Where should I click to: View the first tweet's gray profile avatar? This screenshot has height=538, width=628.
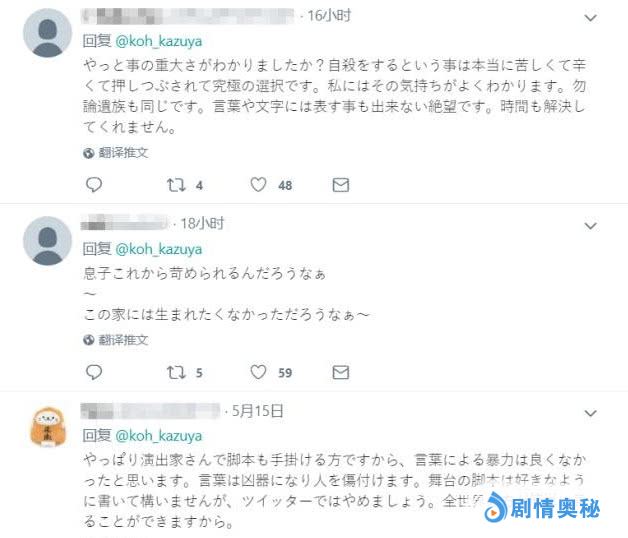coord(47,38)
